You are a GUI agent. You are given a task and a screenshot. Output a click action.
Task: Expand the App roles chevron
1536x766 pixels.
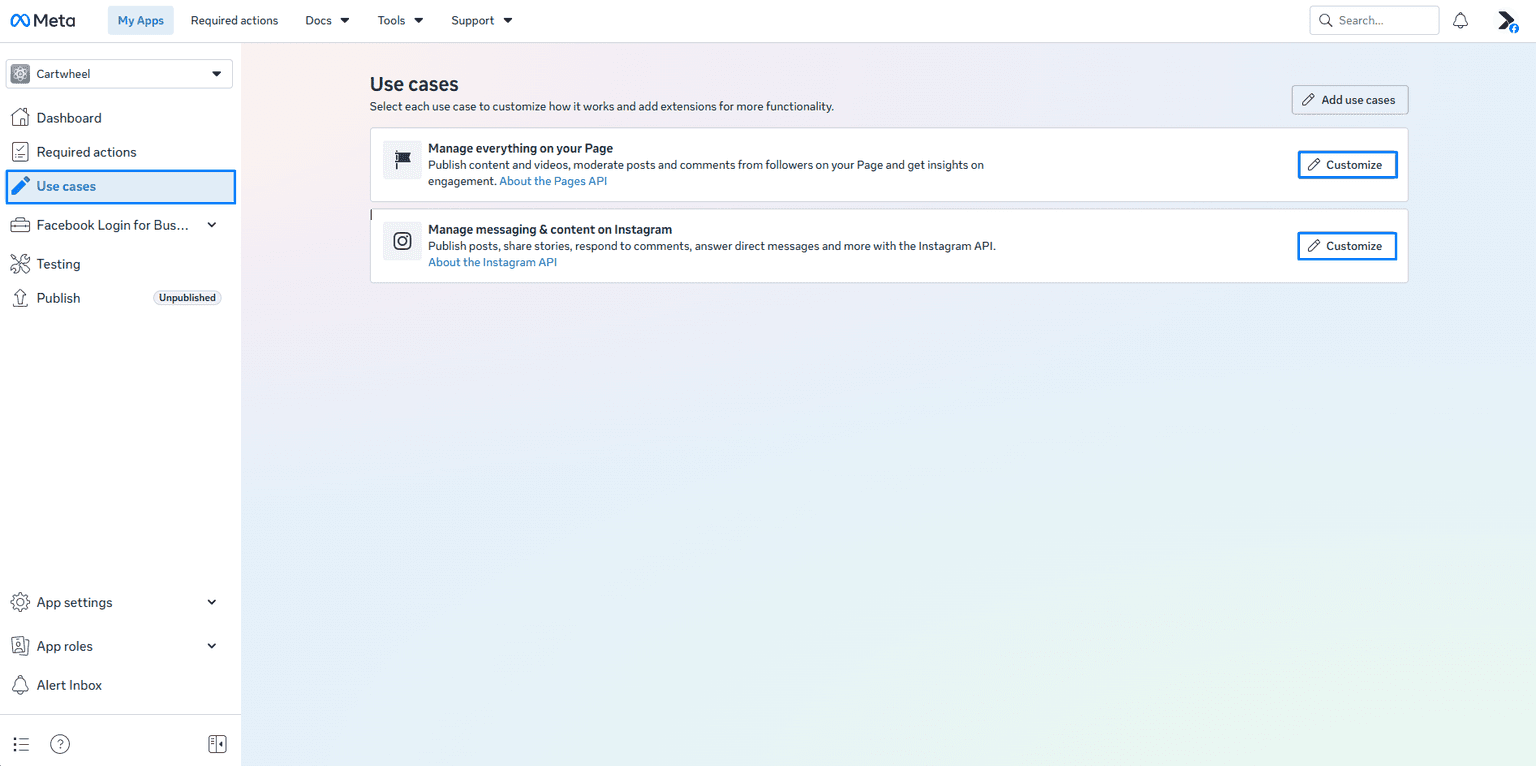point(212,646)
